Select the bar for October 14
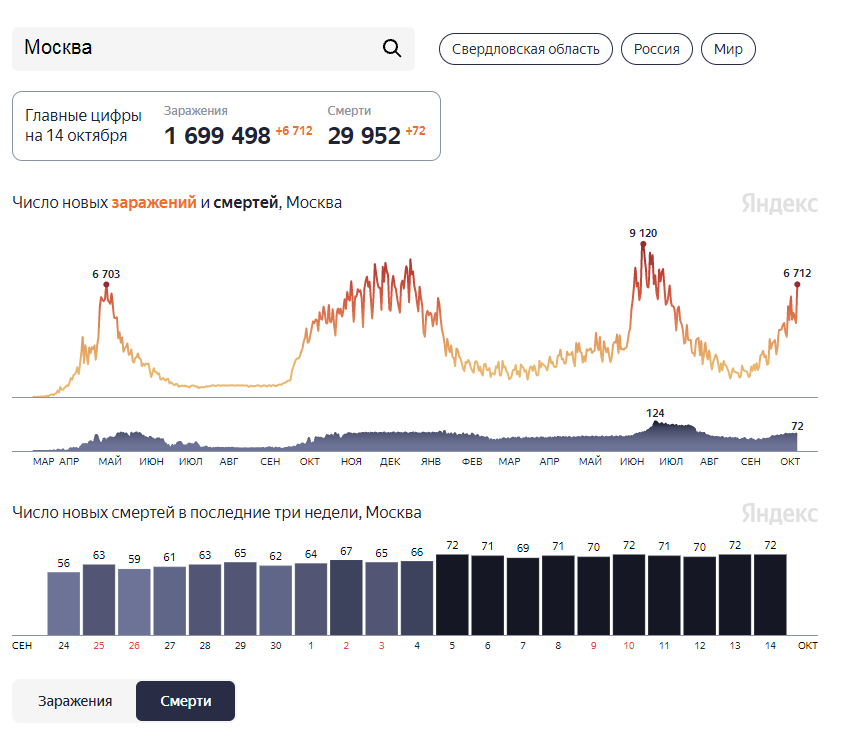The width and height of the screenshot is (854, 740). pyautogui.click(x=770, y=595)
